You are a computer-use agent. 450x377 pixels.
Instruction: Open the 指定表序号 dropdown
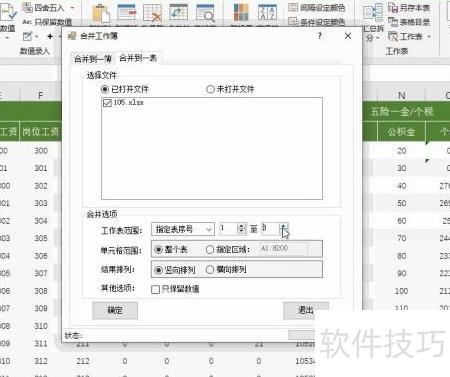183,229
